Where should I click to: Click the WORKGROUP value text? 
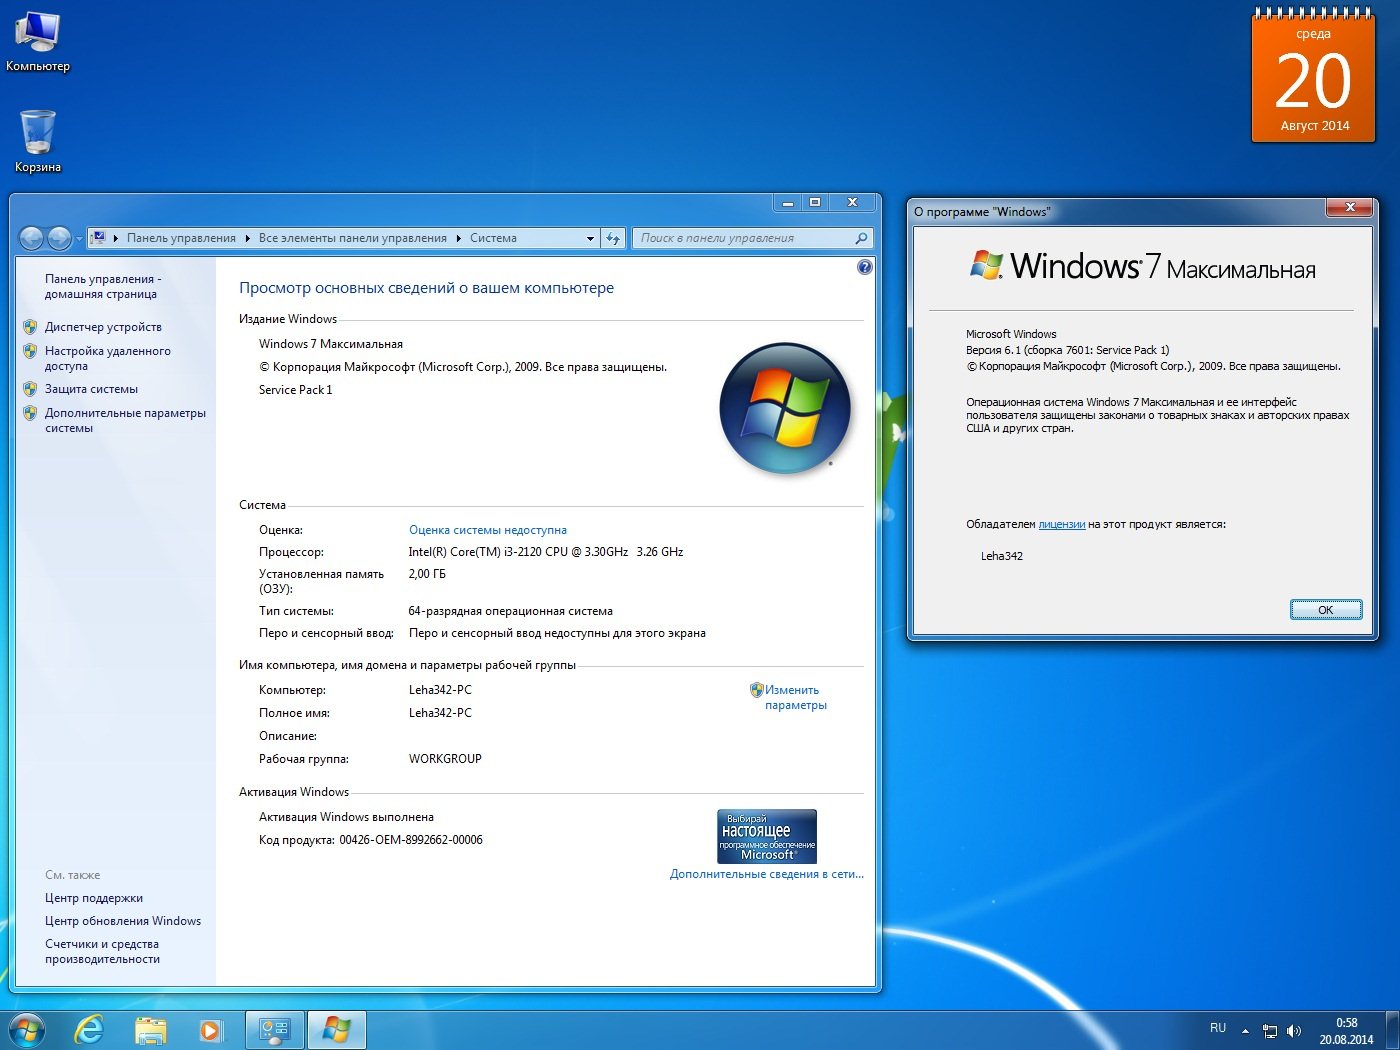[x=445, y=759]
